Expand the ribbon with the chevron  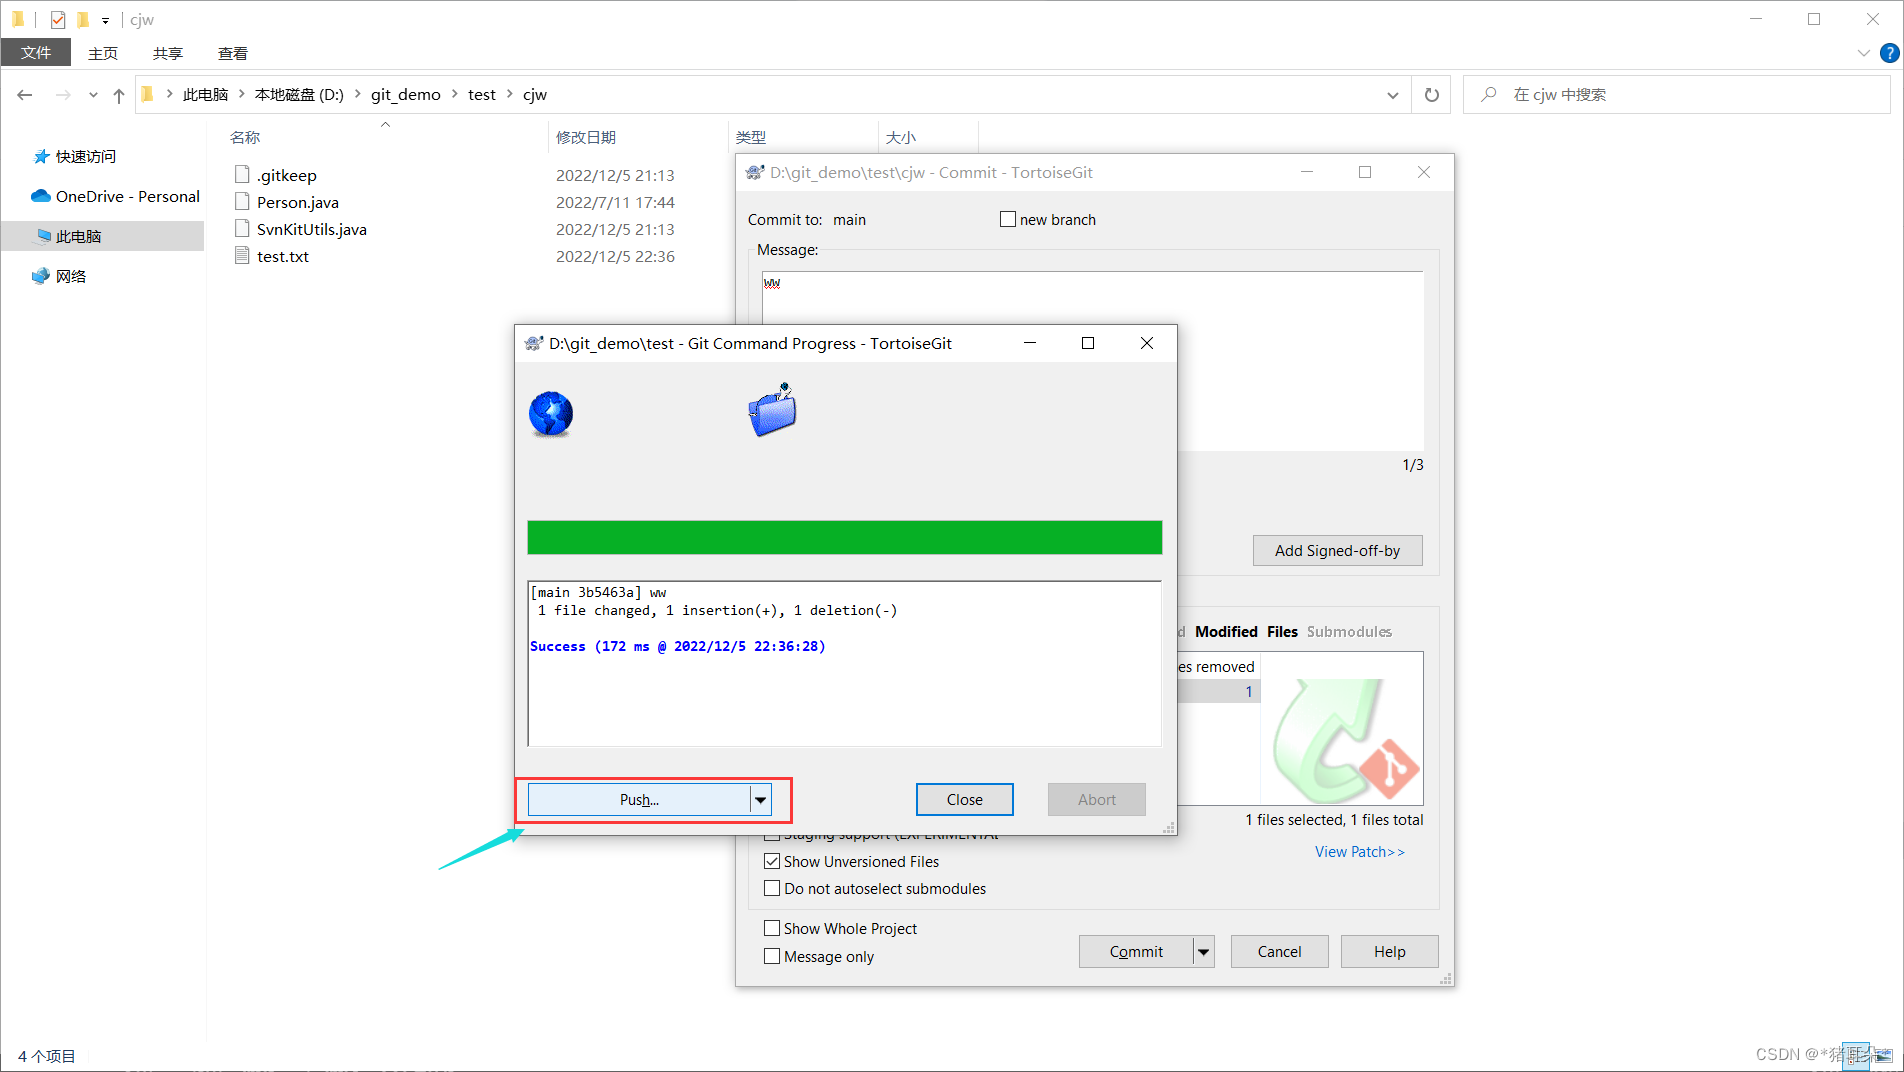click(1863, 52)
